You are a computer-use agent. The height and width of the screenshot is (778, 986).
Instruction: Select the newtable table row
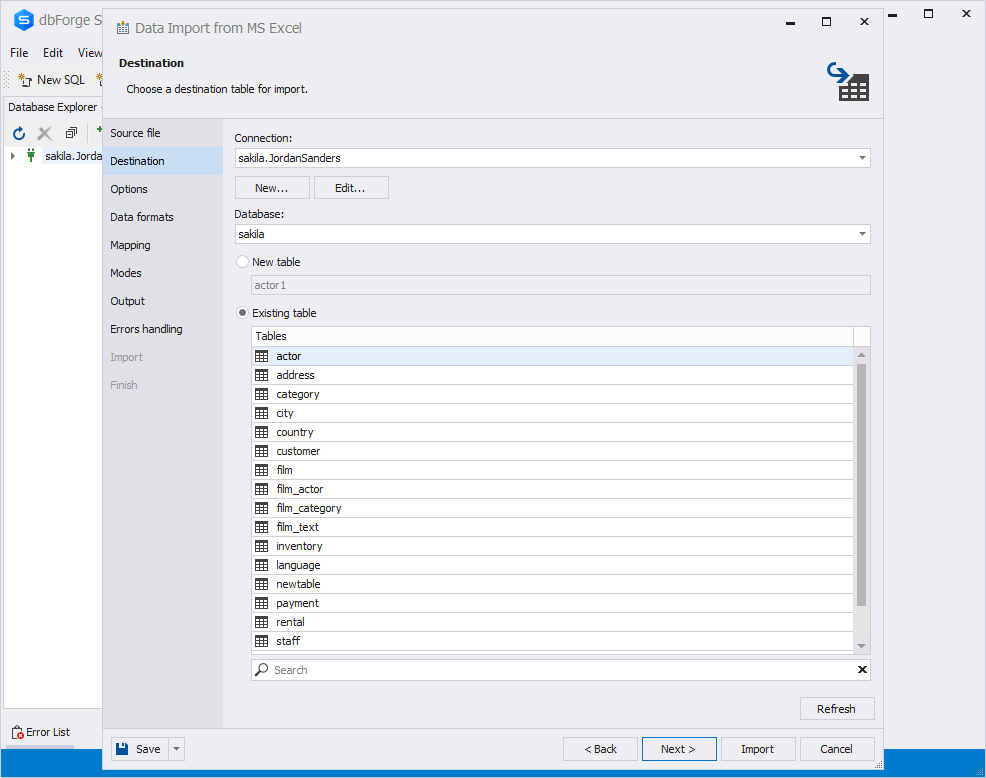pos(552,584)
